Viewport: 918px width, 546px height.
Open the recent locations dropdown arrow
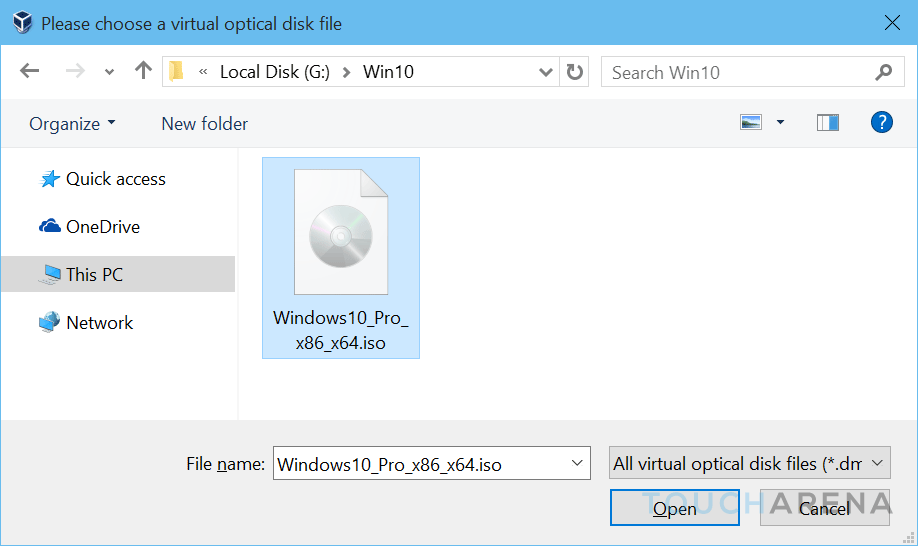click(x=109, y=72)
